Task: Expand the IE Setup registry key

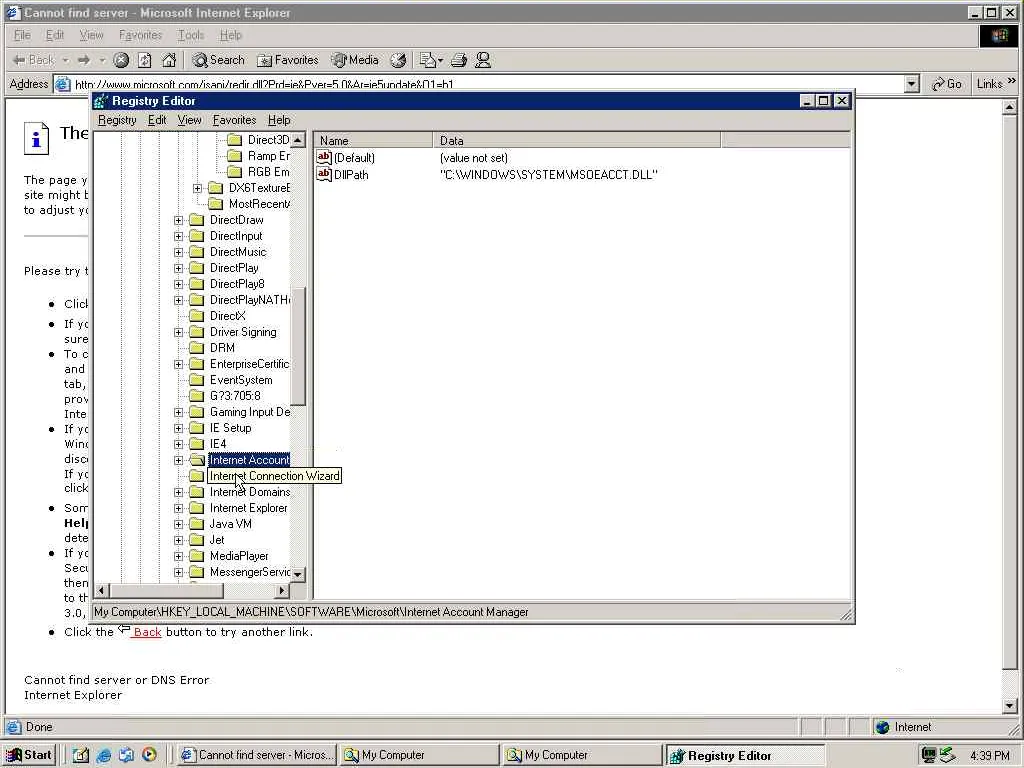Action: [x=178, y=428]
